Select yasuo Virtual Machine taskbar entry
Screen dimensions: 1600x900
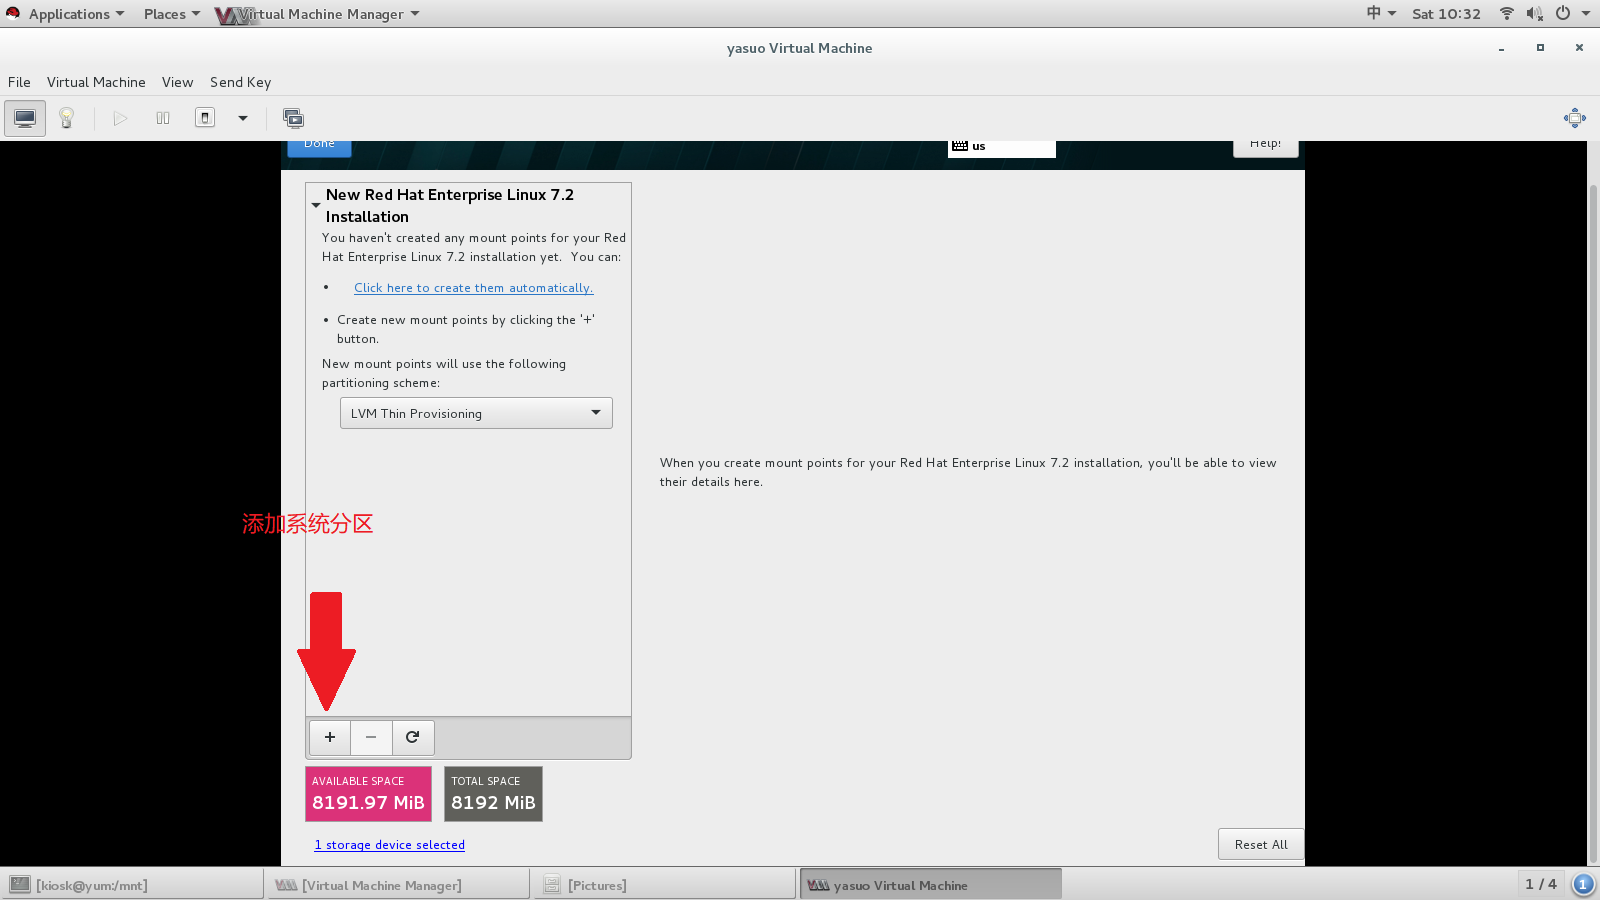[931, 885]
